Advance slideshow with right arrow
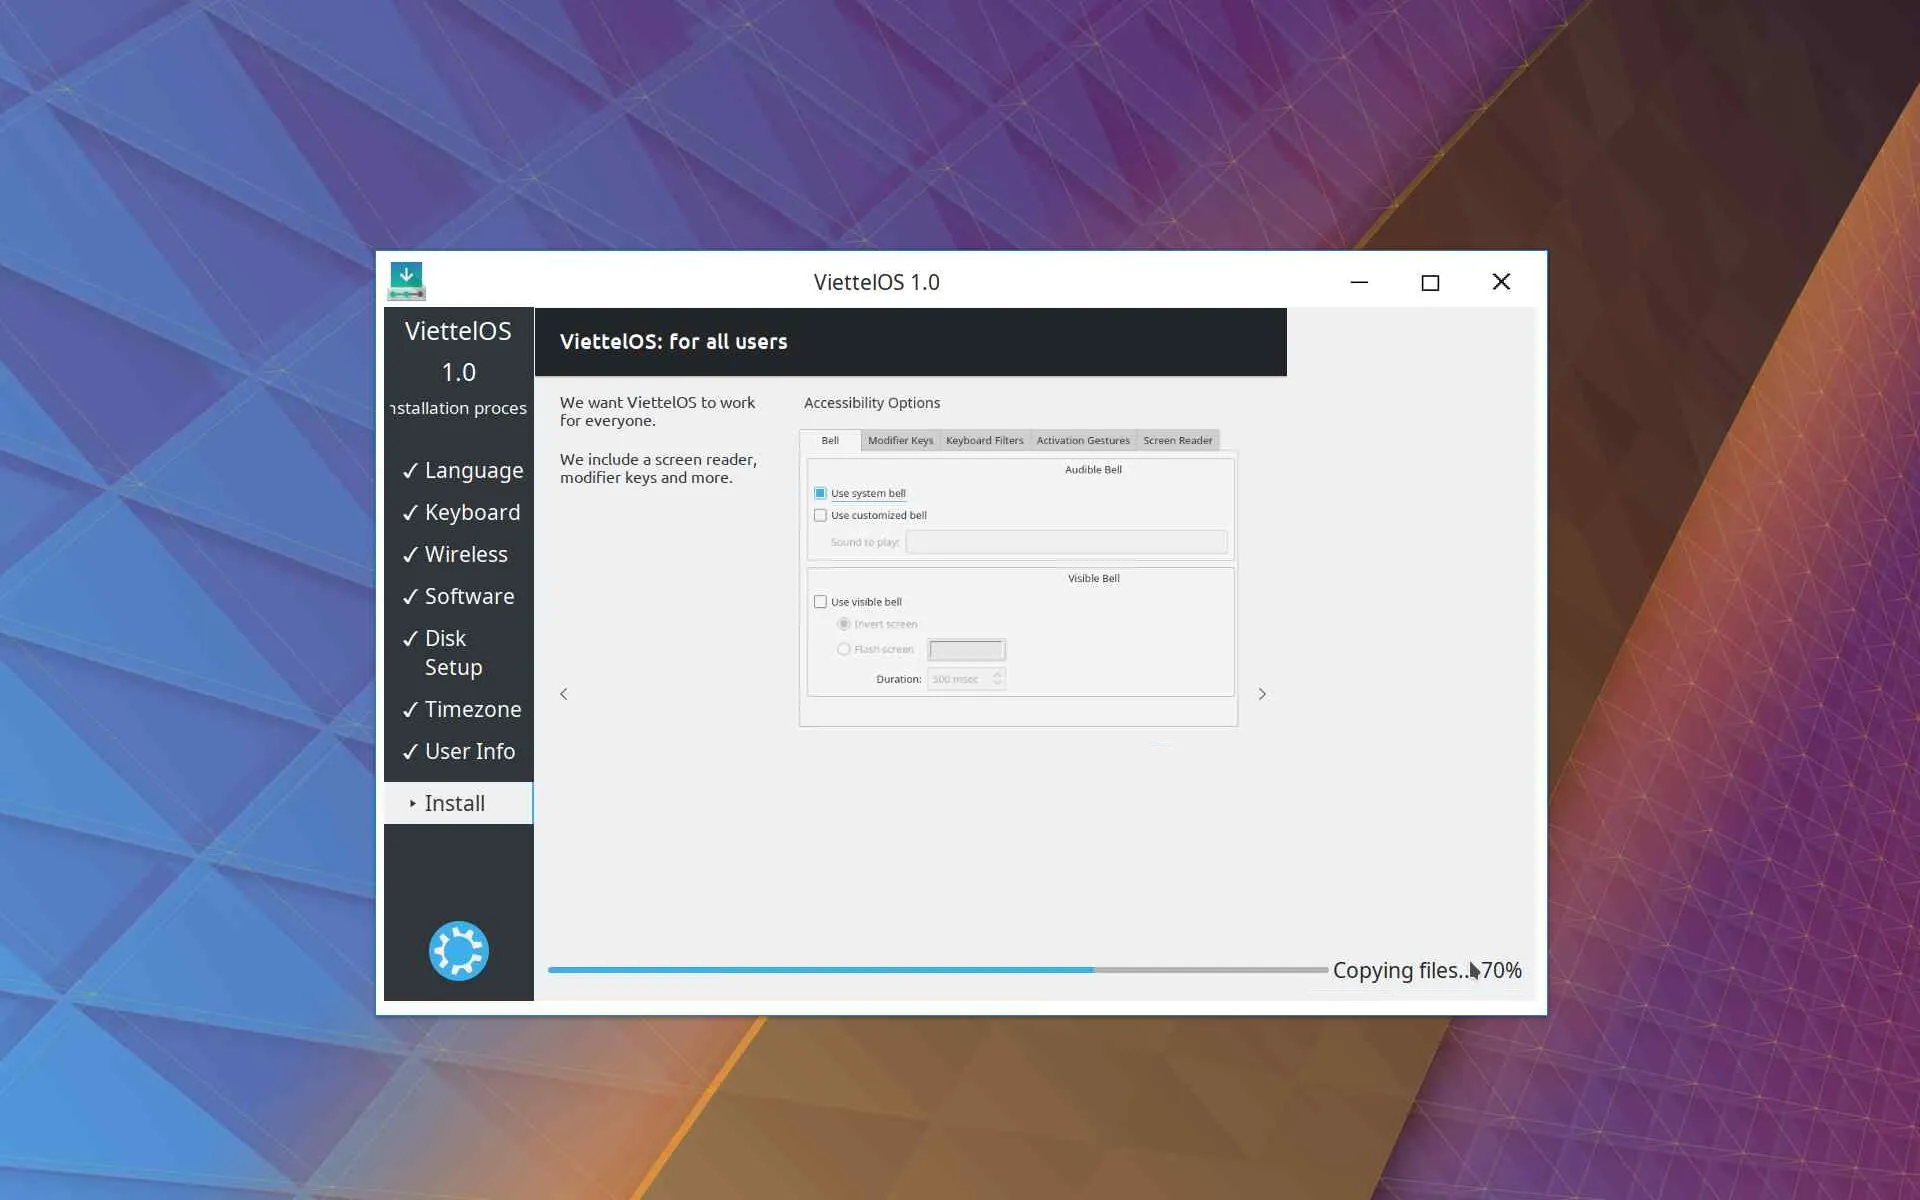This screenshot has height=1200, width=1920. (1262, 694)
